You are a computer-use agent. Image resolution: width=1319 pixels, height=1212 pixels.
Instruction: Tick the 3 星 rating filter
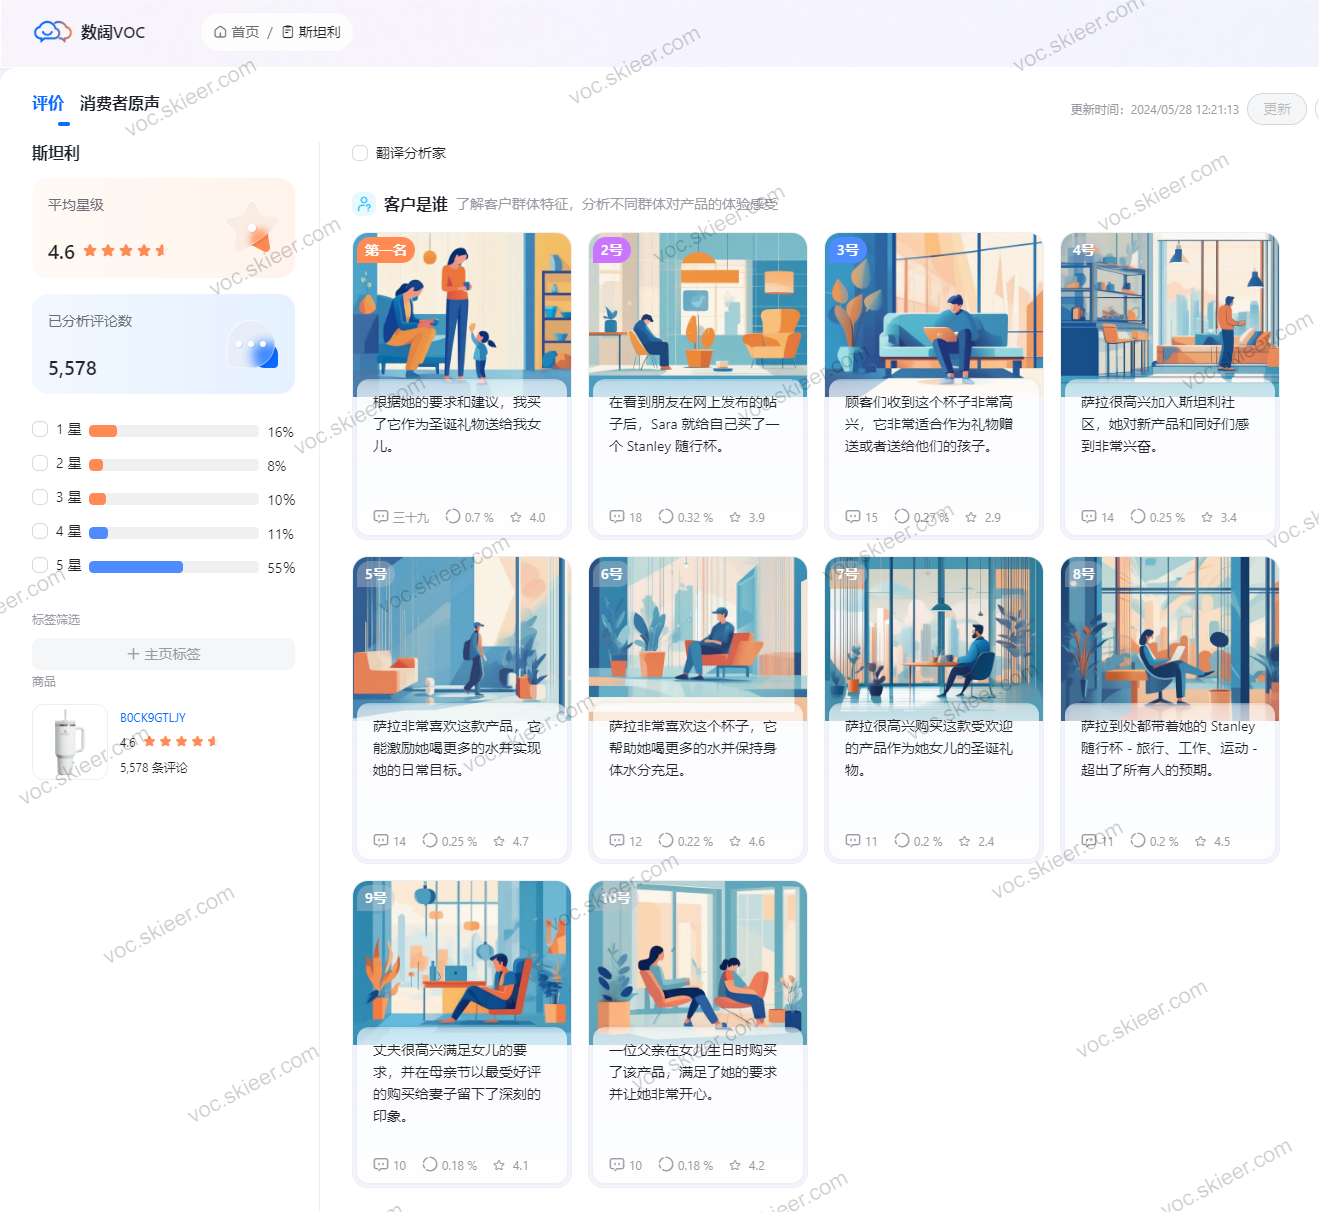[40, 497]
